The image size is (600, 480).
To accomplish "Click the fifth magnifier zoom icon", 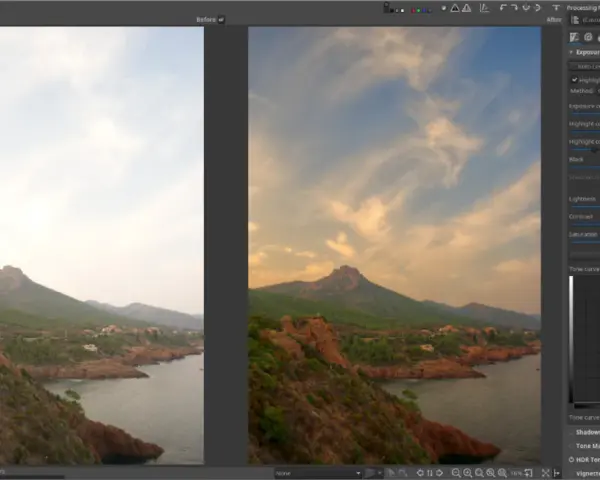I will click(x=502, y=473).
